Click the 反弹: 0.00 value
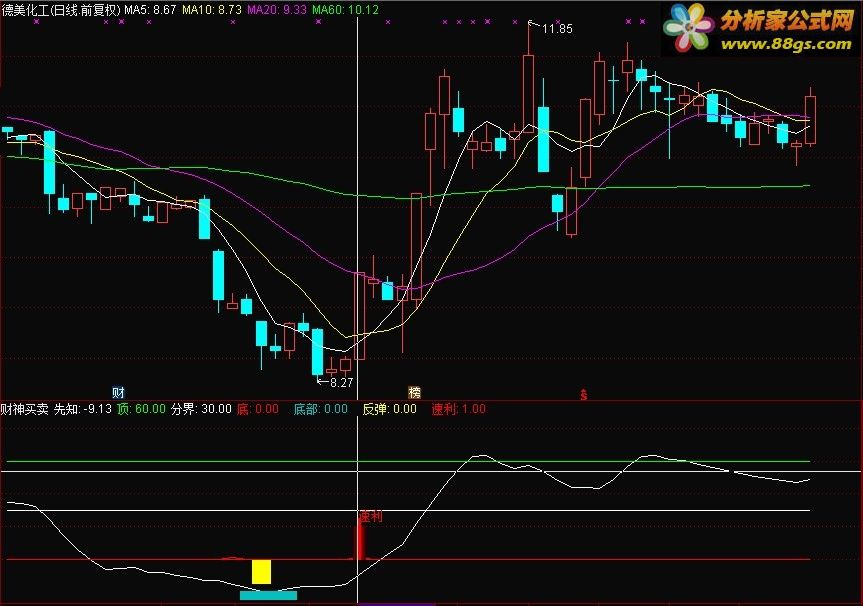Image resolution: width=863 pixels, height=606 pixels. point(390,409)
